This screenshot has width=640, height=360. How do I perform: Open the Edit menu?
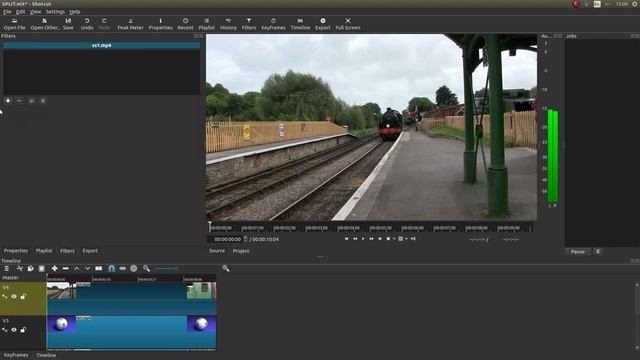(20, 12)
